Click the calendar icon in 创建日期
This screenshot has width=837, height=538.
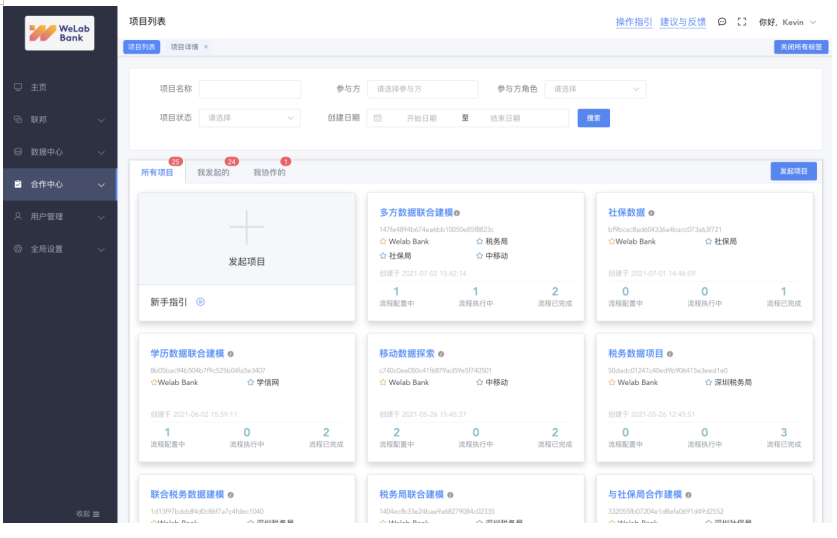(377, 118)
